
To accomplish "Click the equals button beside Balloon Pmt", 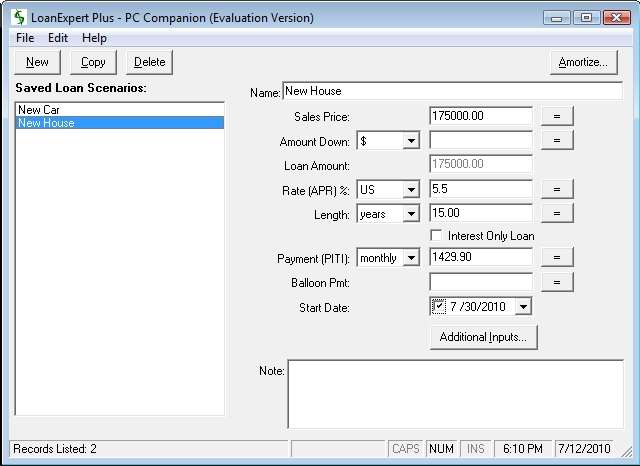I will point(557,282).
